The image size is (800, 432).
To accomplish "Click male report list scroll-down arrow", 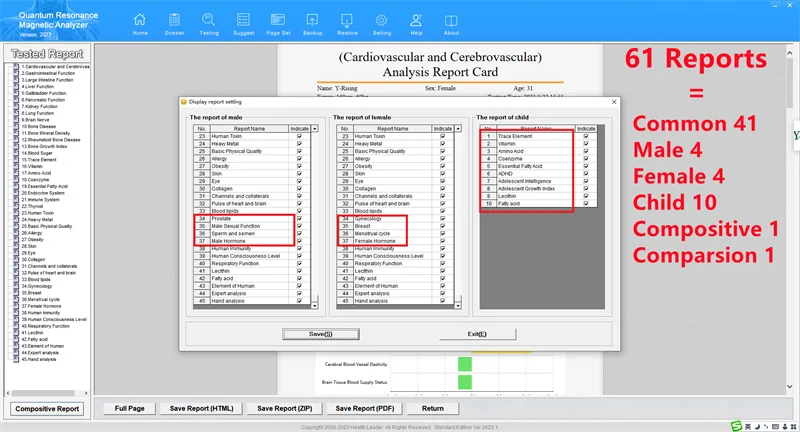I will (x=315, y=306).
